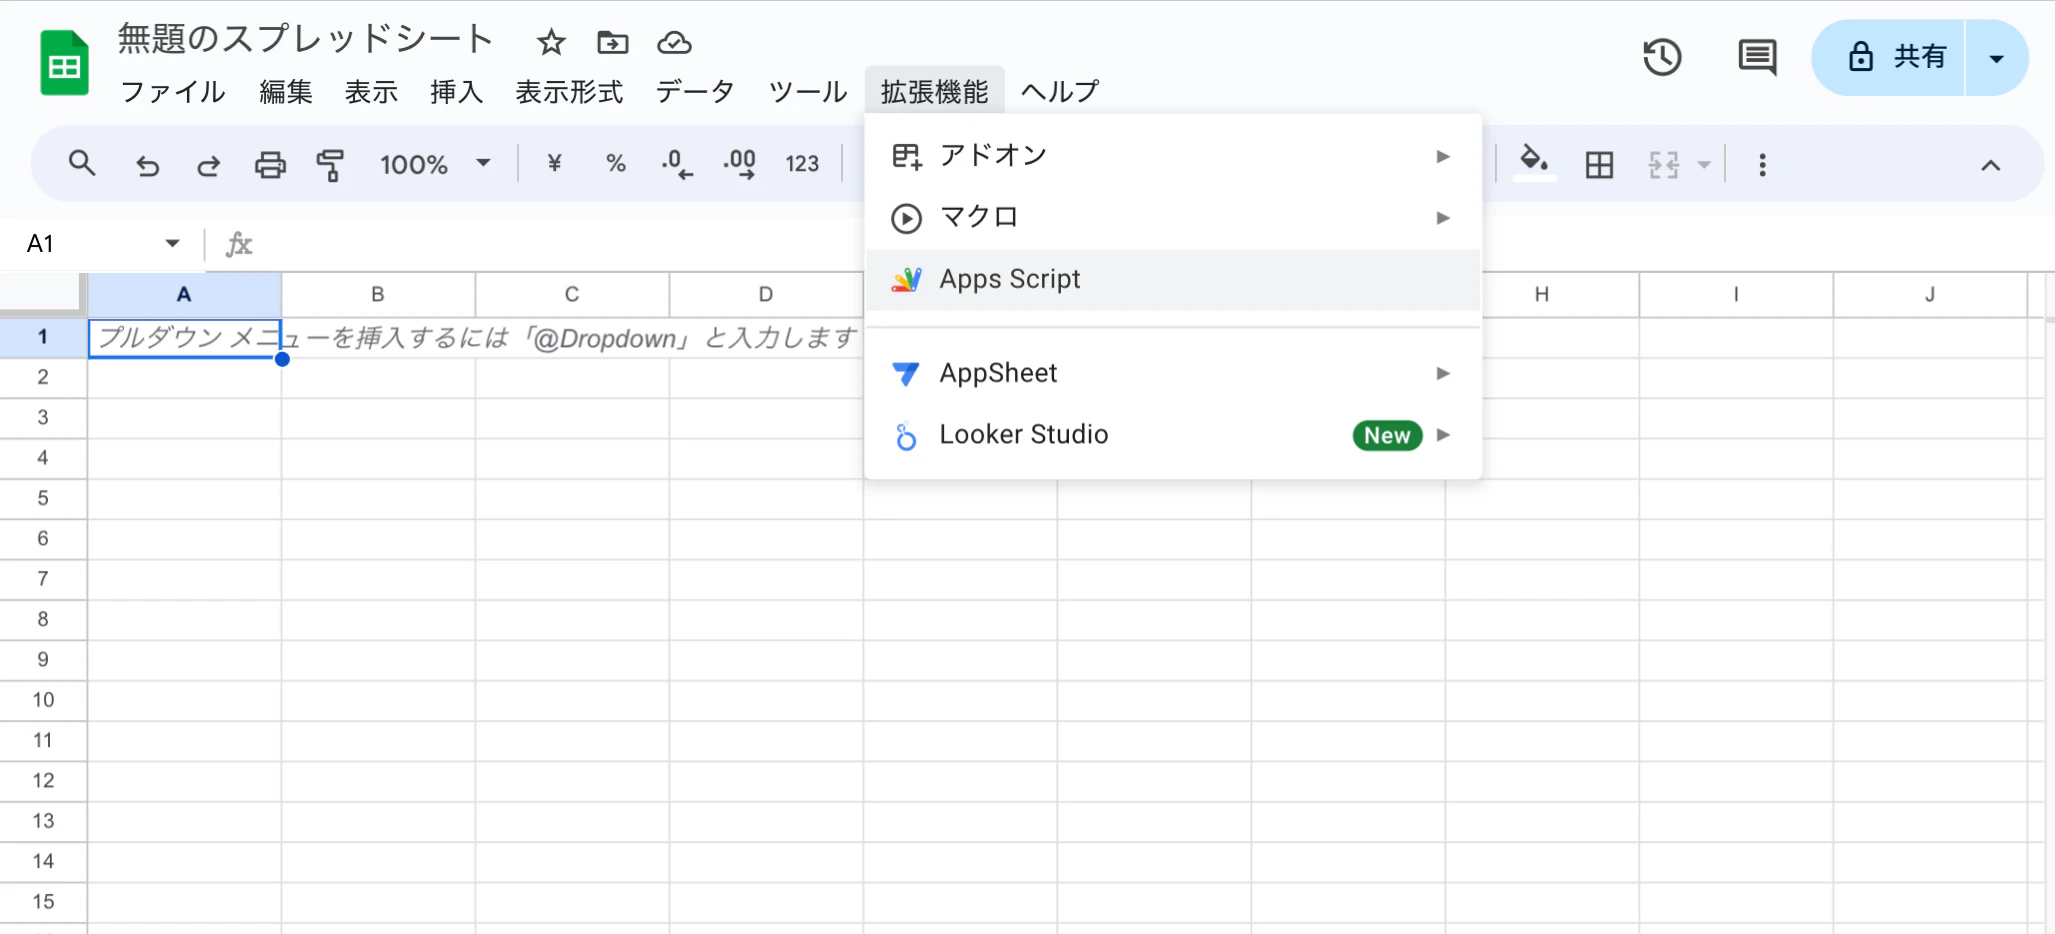Open the ファイル menu
Screen dimensions: 2055x934
tap(173, 92)
